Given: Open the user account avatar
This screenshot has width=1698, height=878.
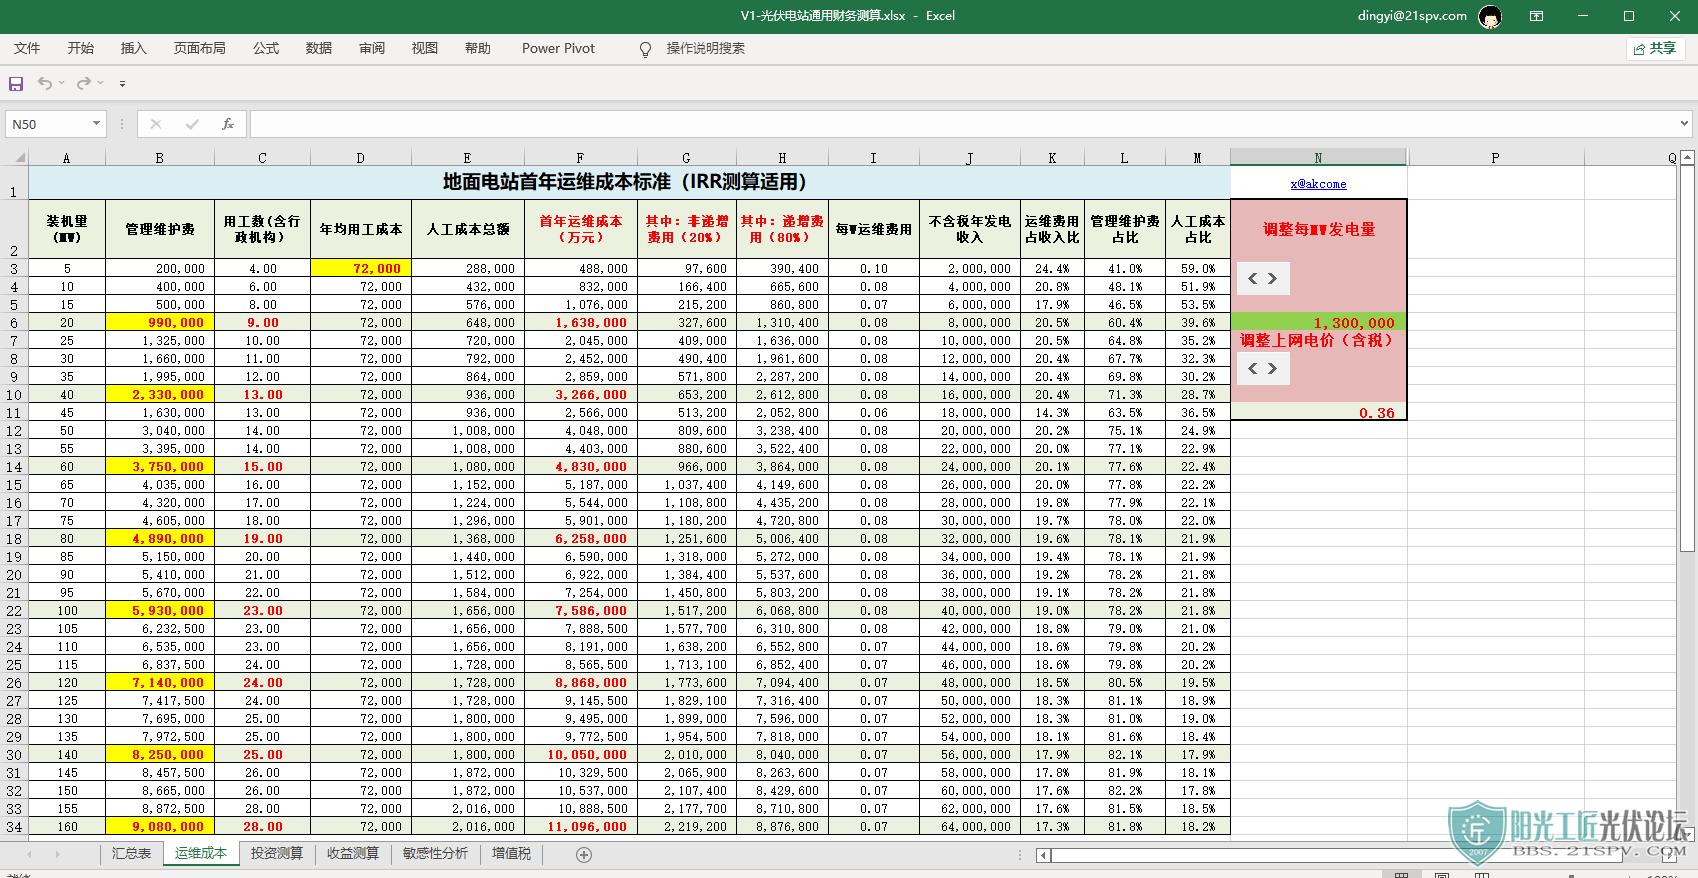Looking at the screenshot, I should click(x=1490, y=17).
